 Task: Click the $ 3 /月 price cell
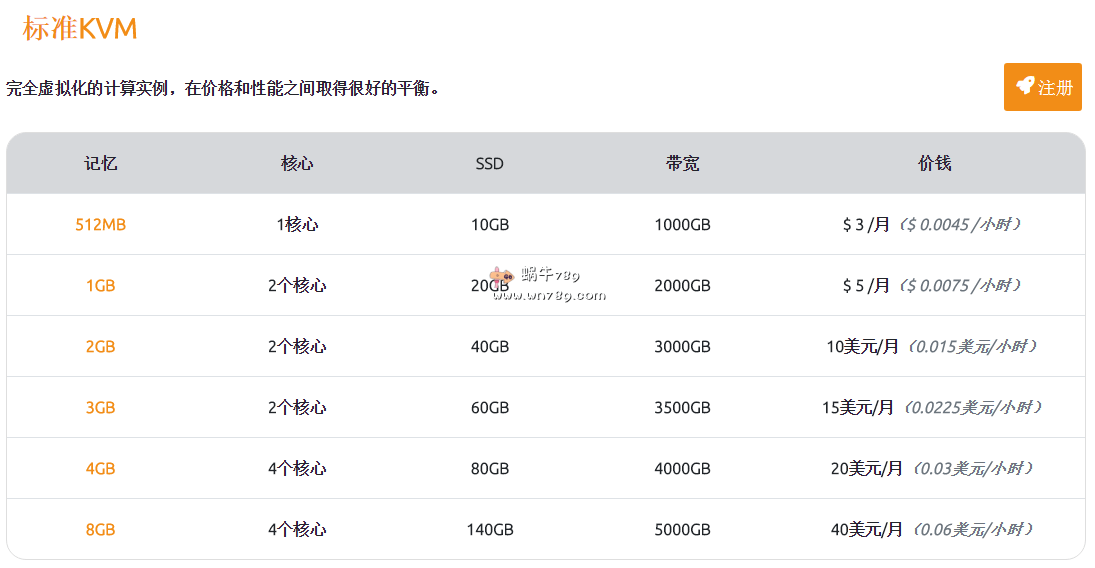[x=866, y=225]
